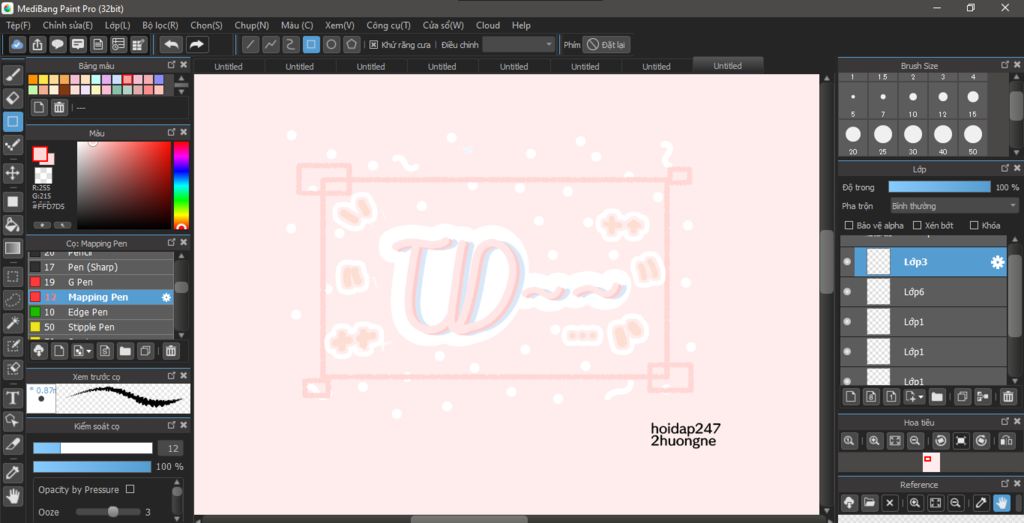The height and width of the screenshot is (523, 1024).
Task: Open the Điều chỉnh dropdown
Action: click(x=519, y=44)
